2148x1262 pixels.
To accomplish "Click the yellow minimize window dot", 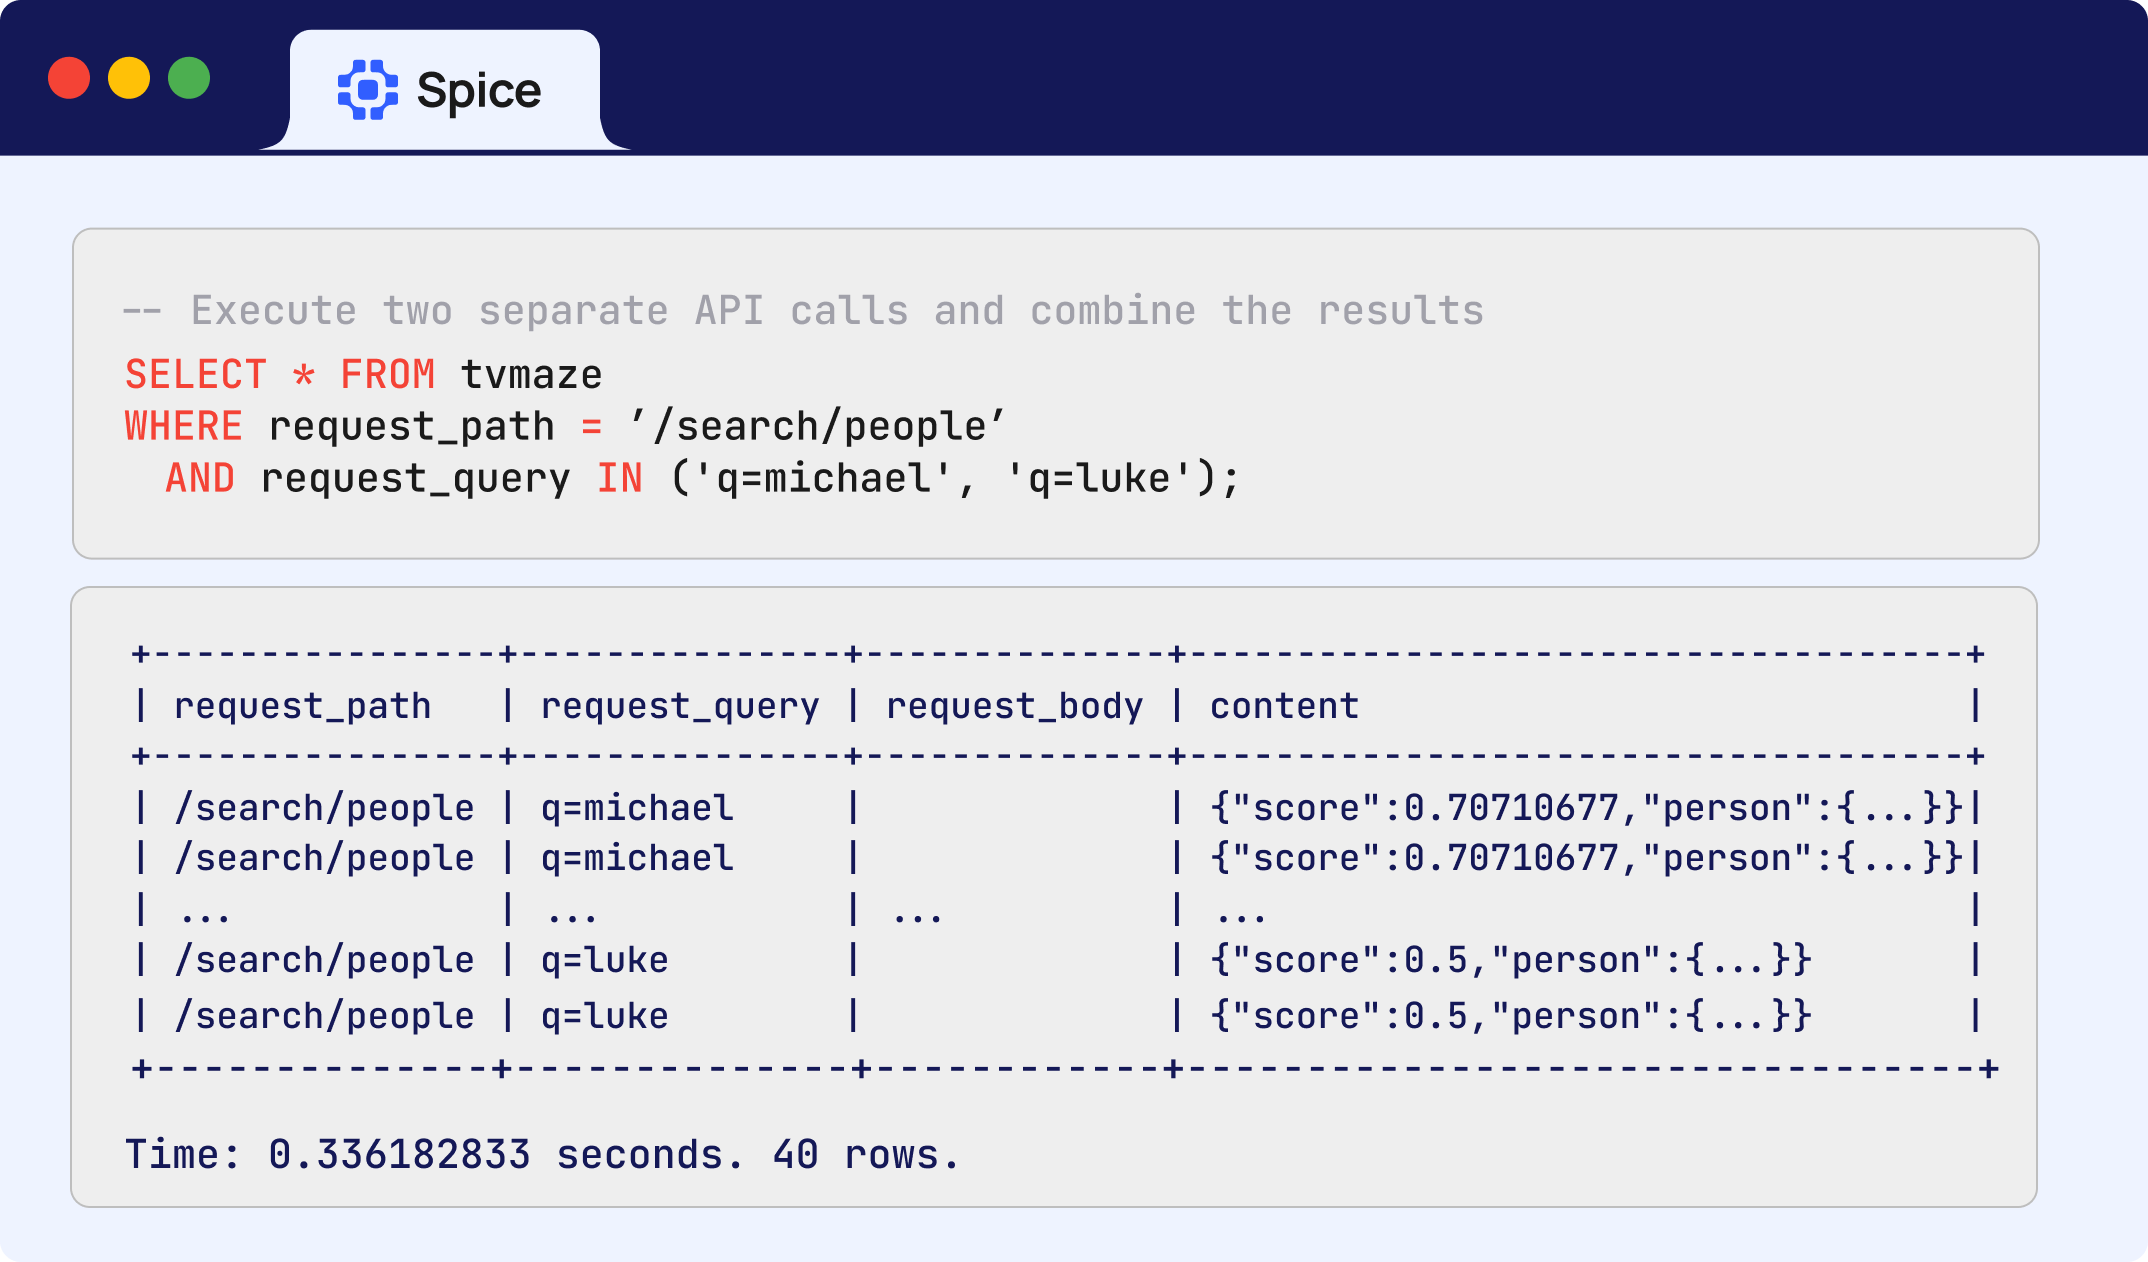I will (129, 78).
